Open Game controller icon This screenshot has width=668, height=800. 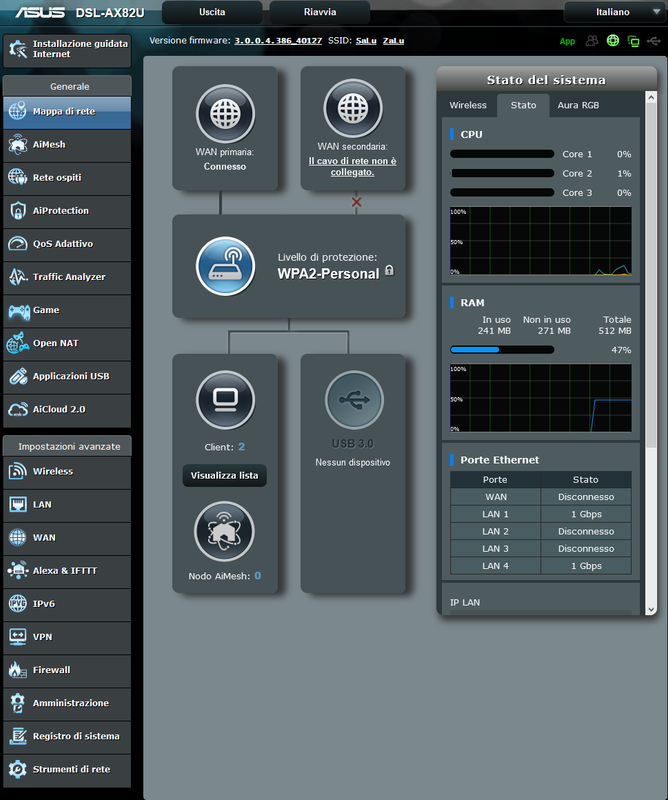[18, 311]
